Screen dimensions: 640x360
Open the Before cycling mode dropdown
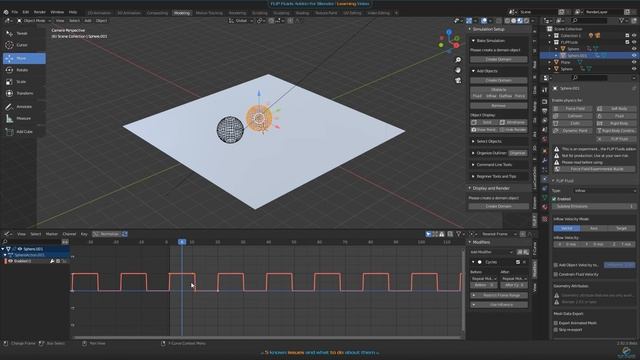(484, 279)
